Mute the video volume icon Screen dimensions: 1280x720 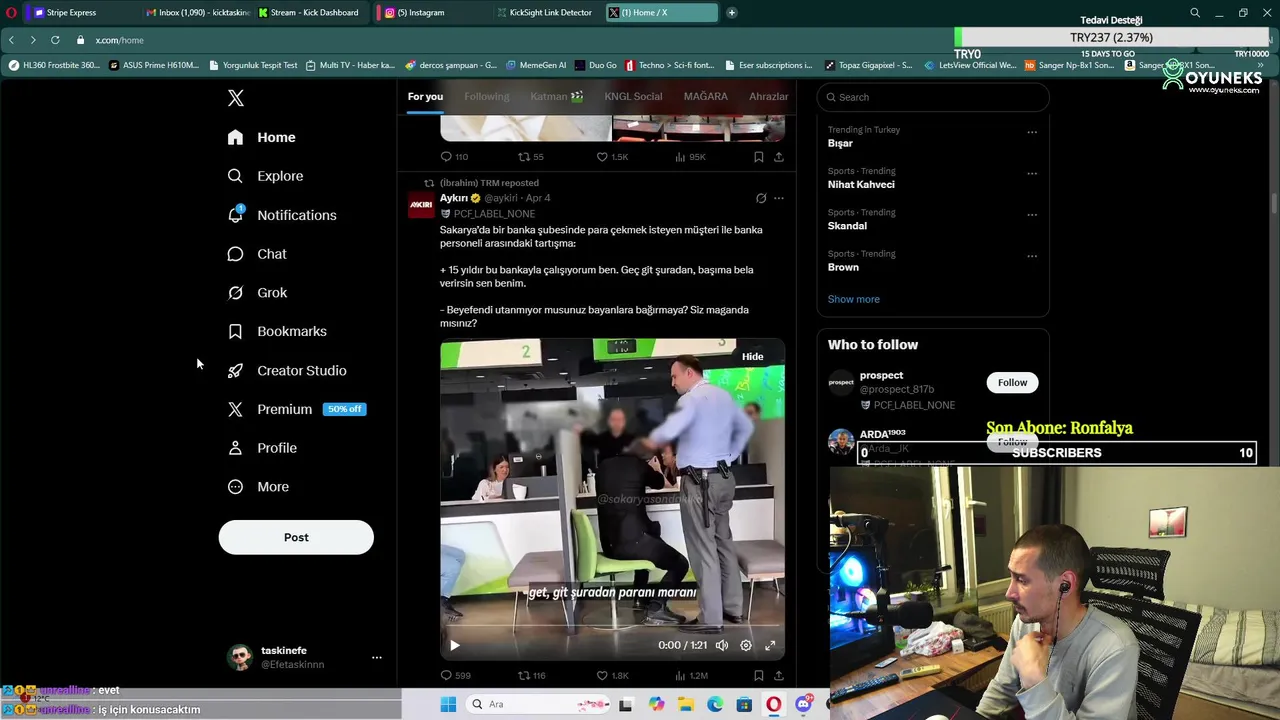pyautogui.click(x=722, y=645)
